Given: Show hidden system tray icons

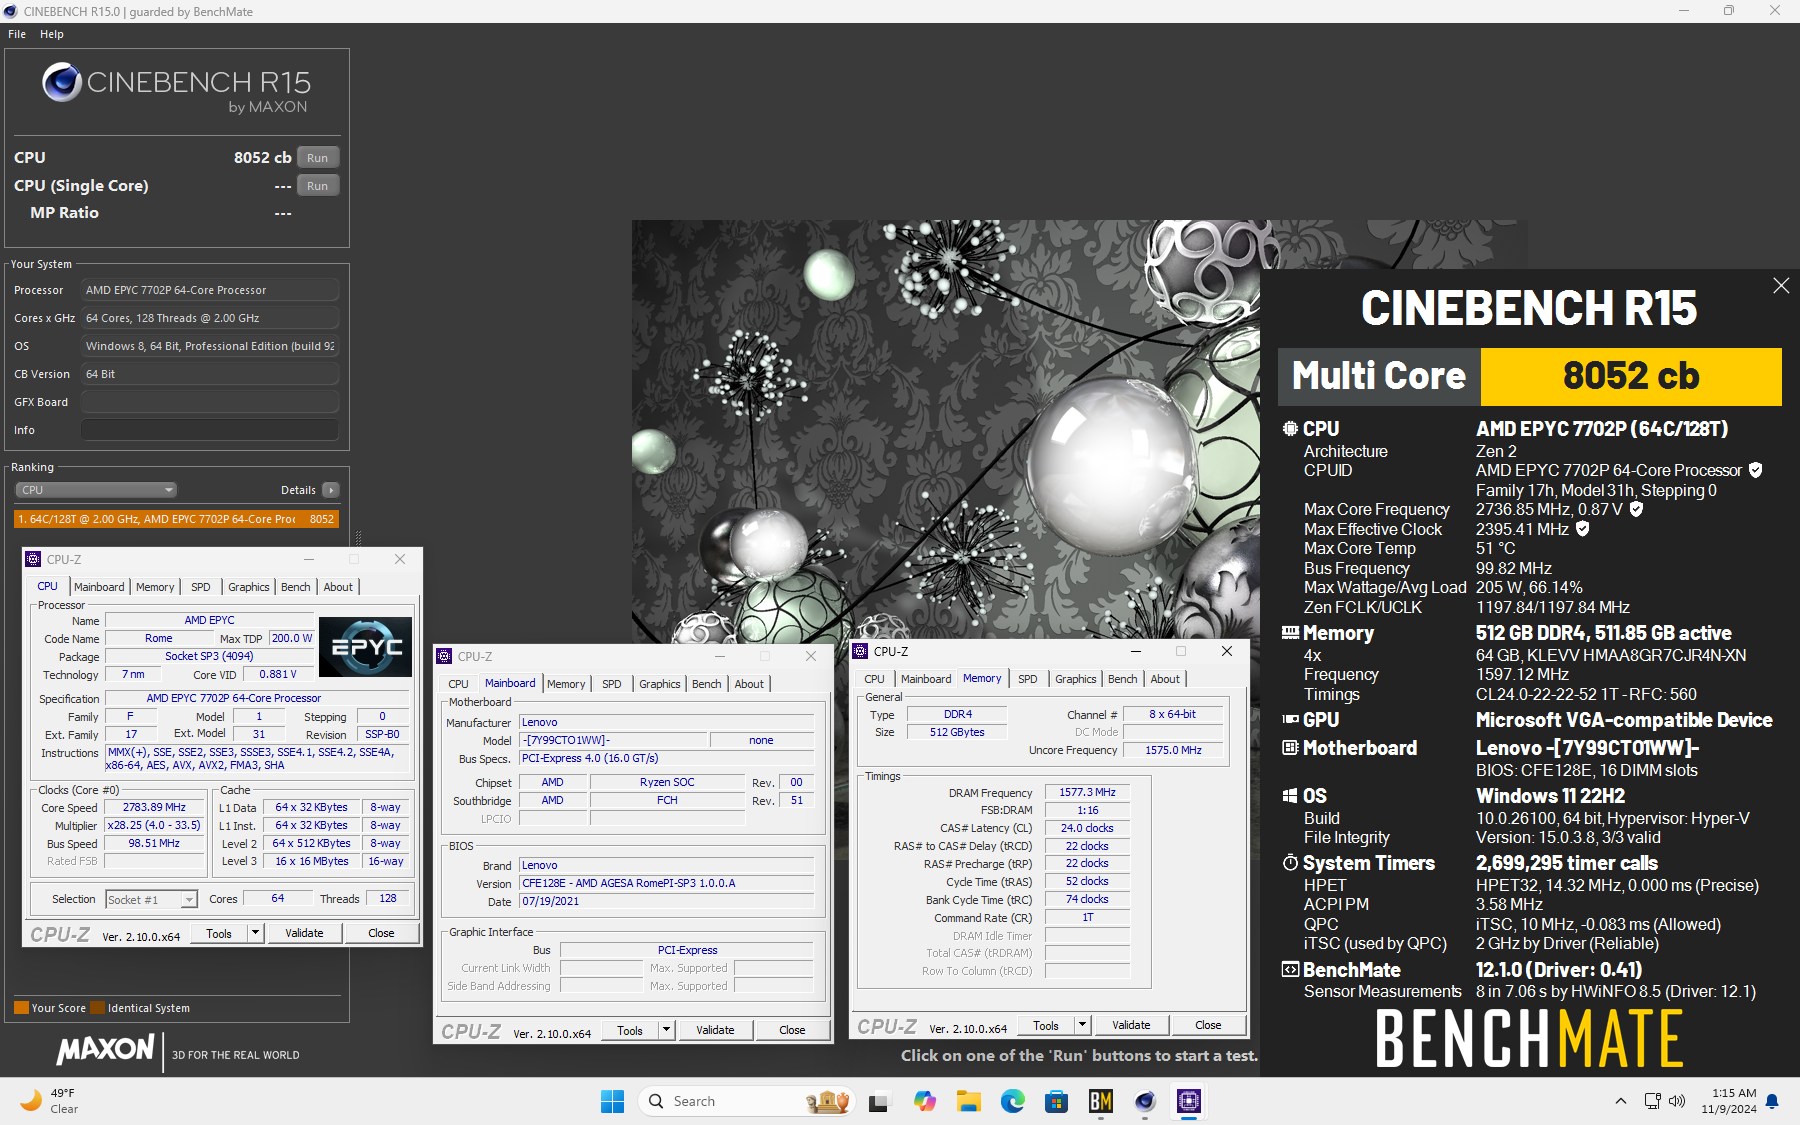Looking at the screenshot, I should tap(1620, 1101).
